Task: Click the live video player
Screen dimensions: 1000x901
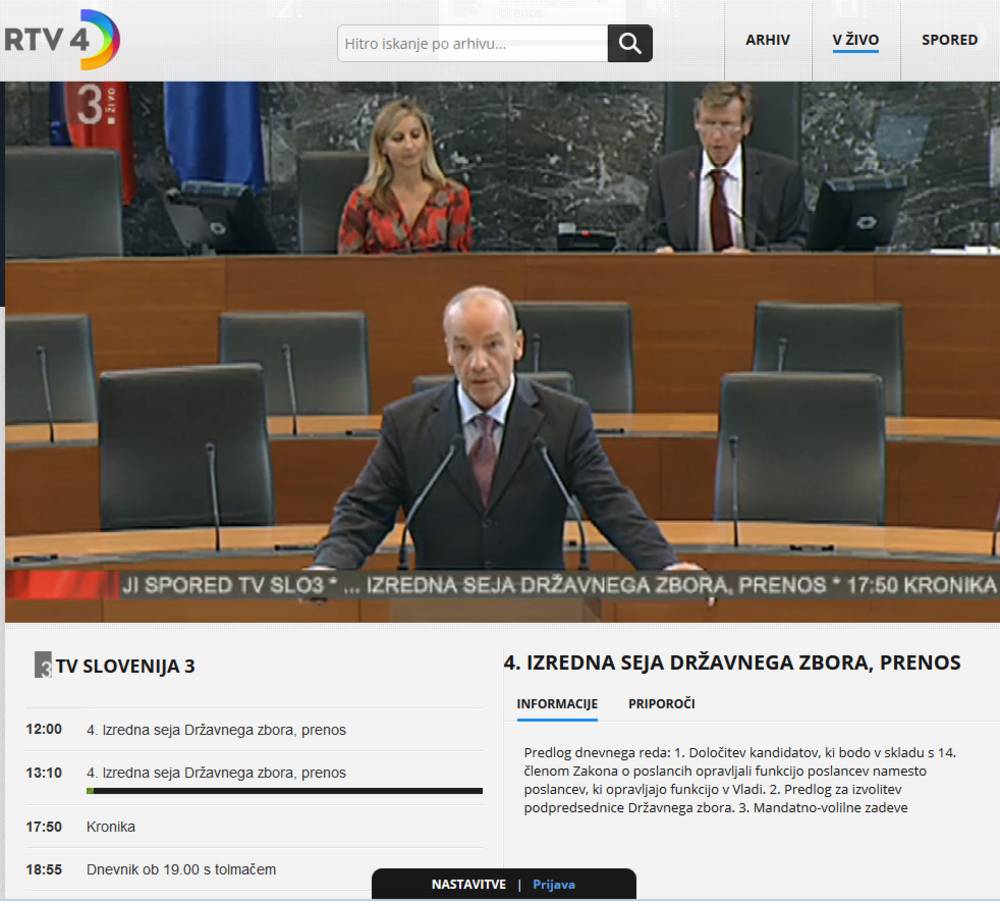Action: click(x=500, y=340)
